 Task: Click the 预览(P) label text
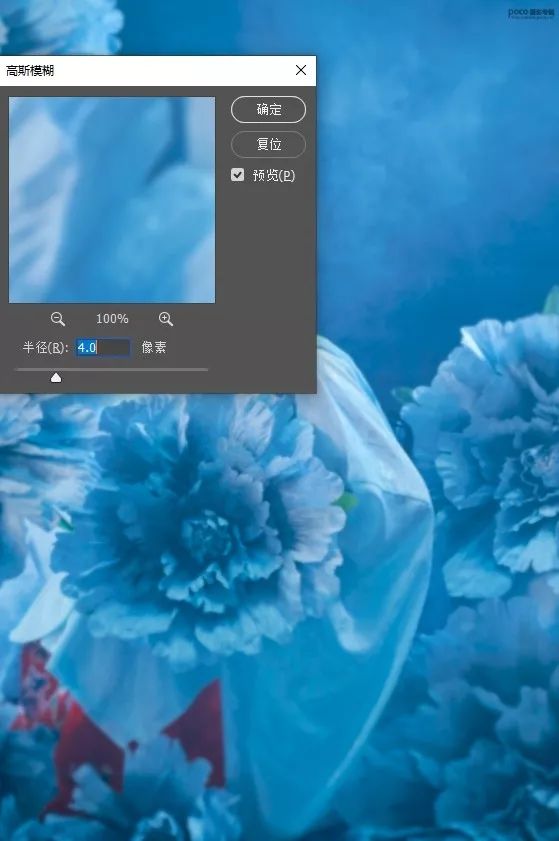[274, 175]
